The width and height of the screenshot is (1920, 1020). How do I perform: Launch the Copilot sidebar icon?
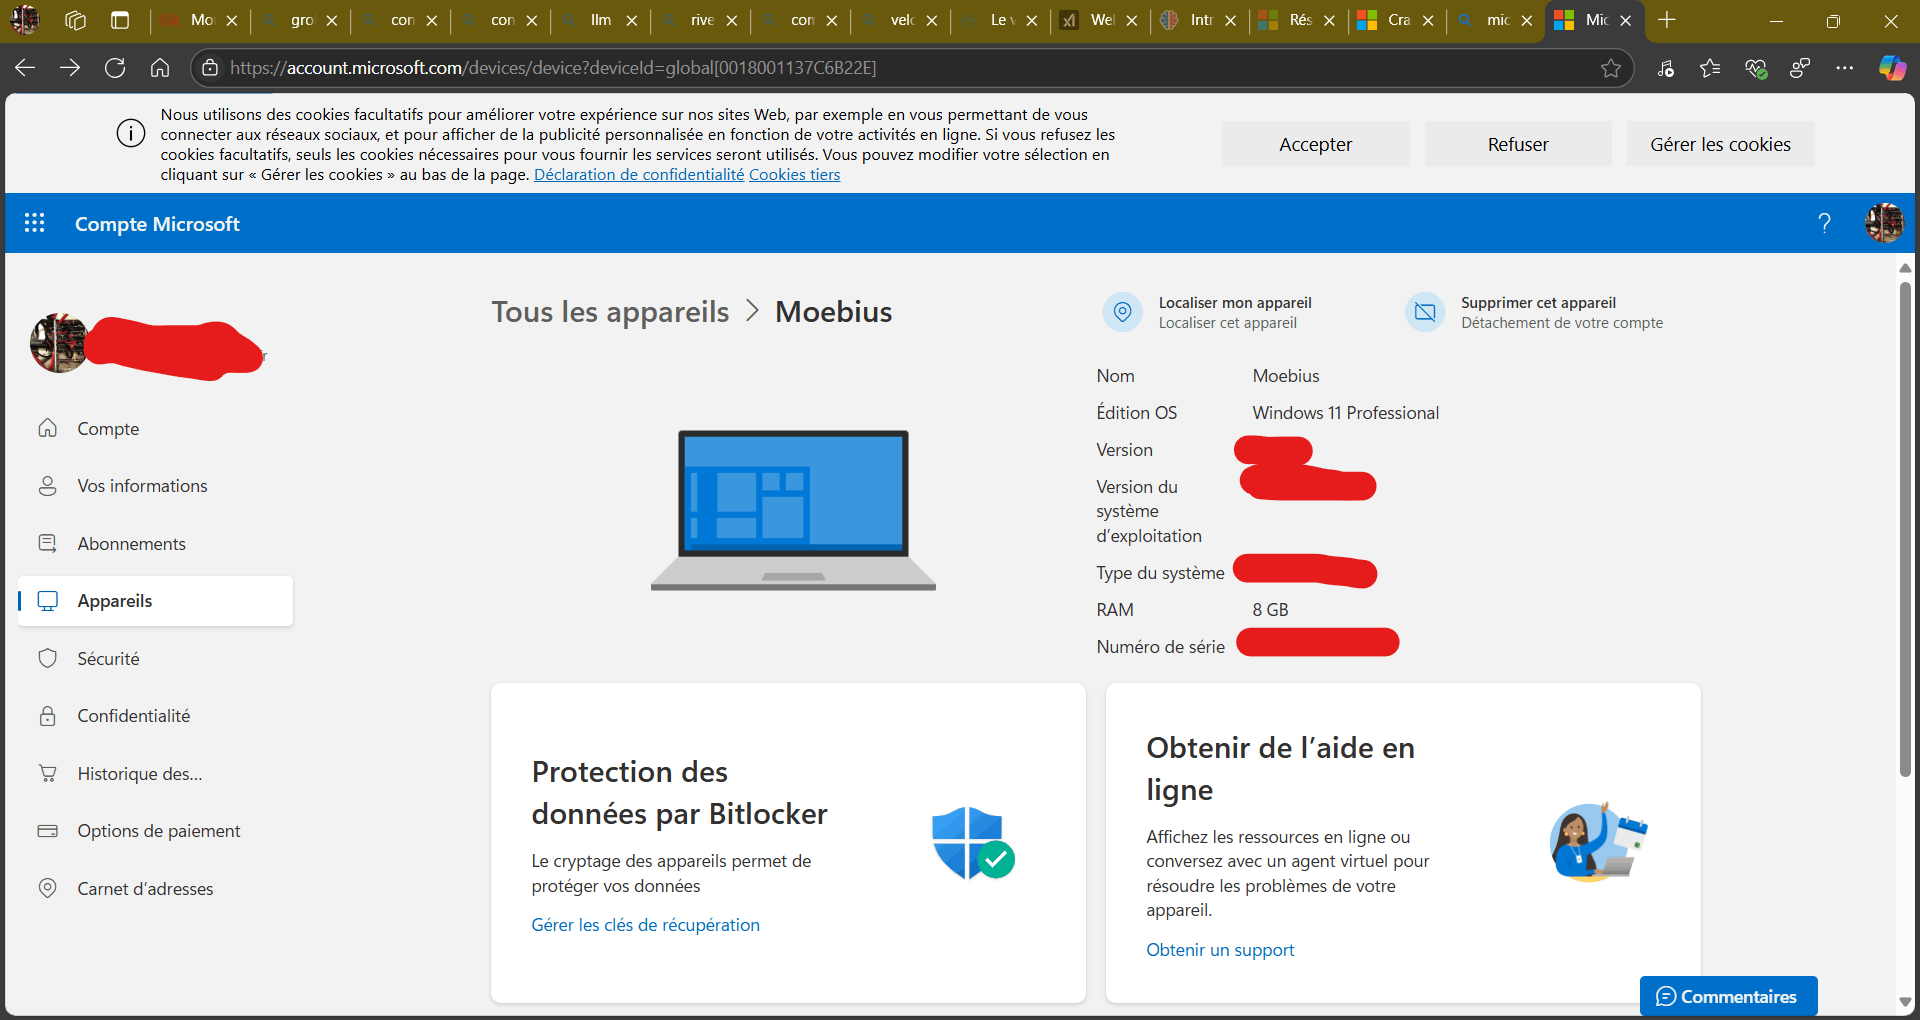click(1892, 68)
